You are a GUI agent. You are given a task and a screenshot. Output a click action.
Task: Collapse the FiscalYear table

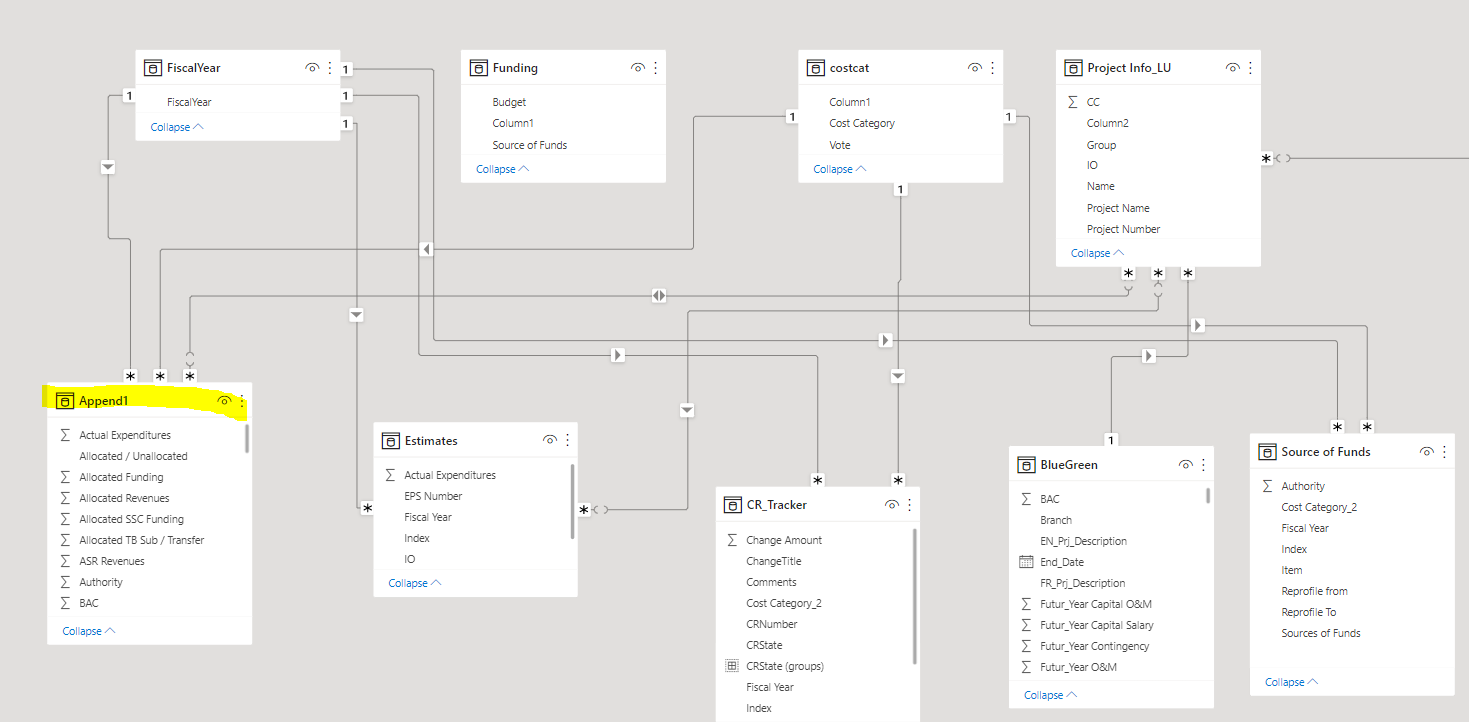coord(177,127)
